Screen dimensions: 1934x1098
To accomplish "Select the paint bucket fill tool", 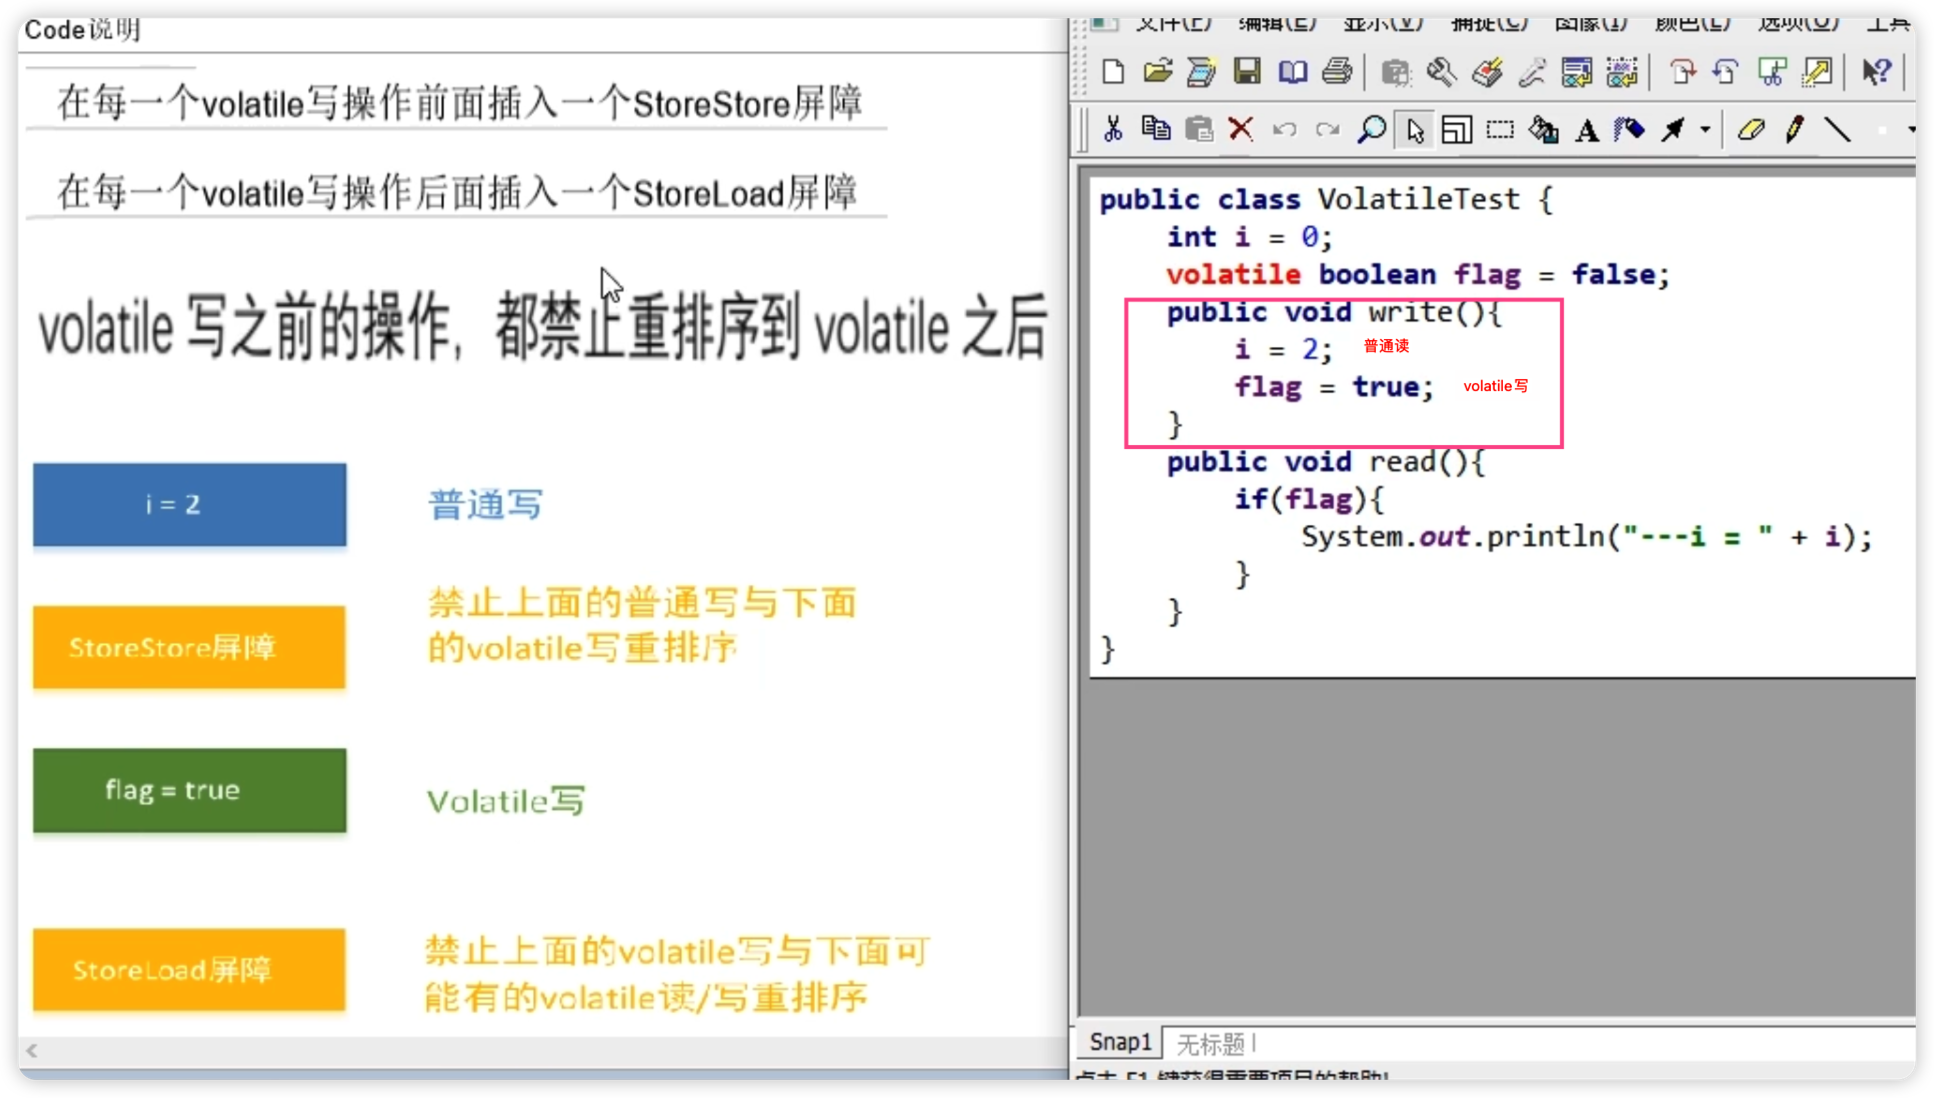I will click(1543, 130).
